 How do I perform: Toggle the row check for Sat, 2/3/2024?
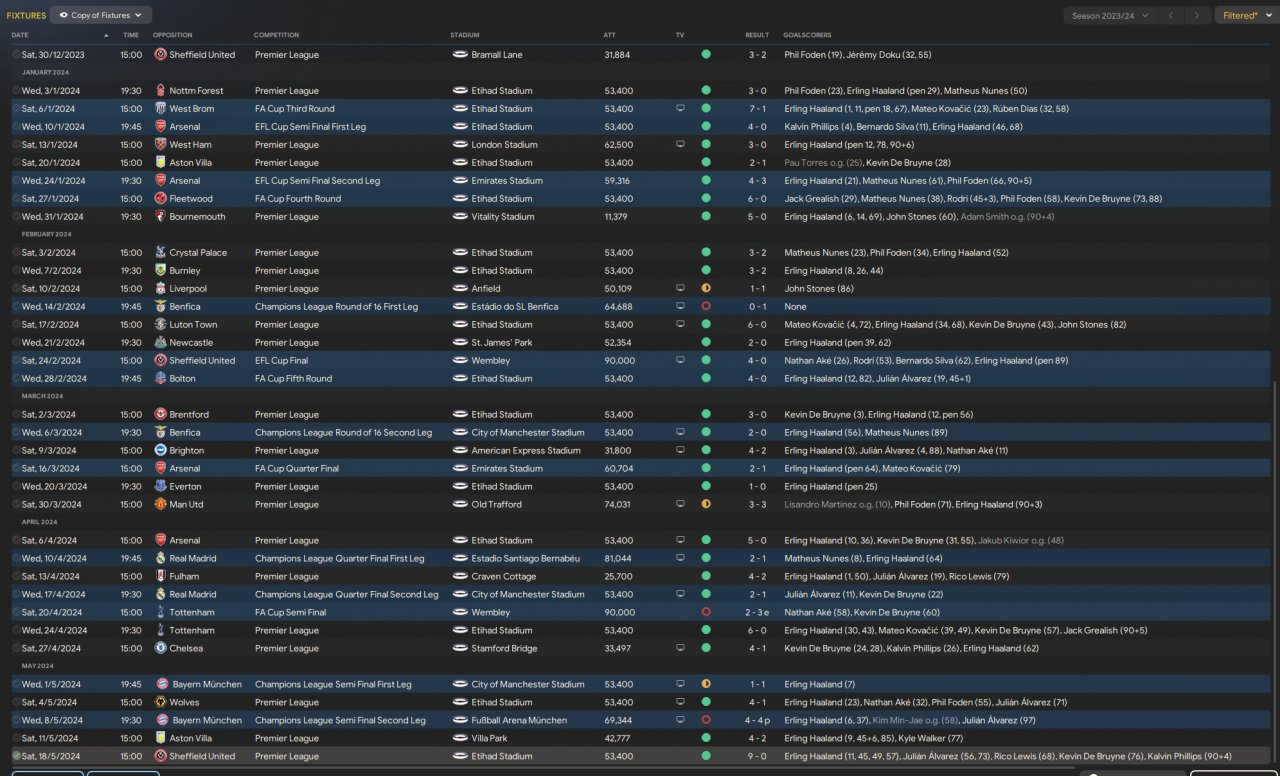point(16,415)
